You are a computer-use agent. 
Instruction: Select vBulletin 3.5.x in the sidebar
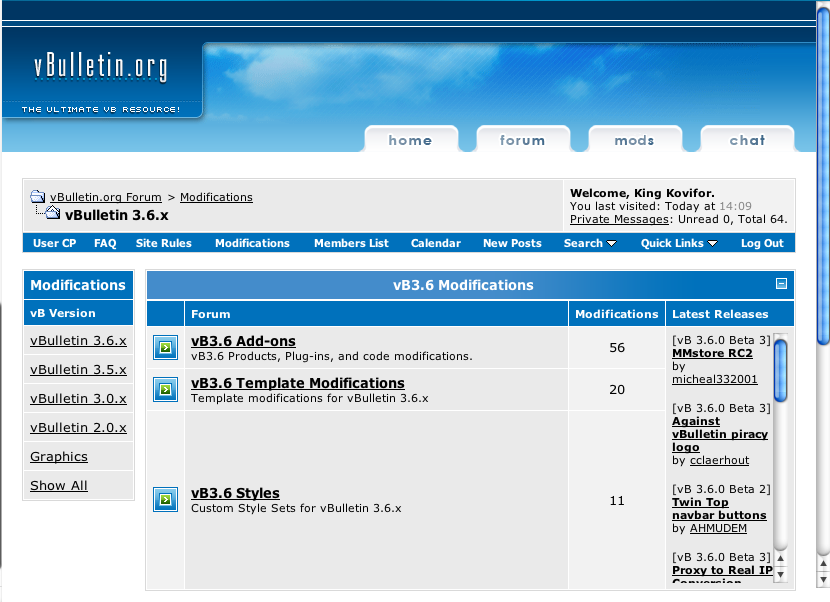(78, 370)
